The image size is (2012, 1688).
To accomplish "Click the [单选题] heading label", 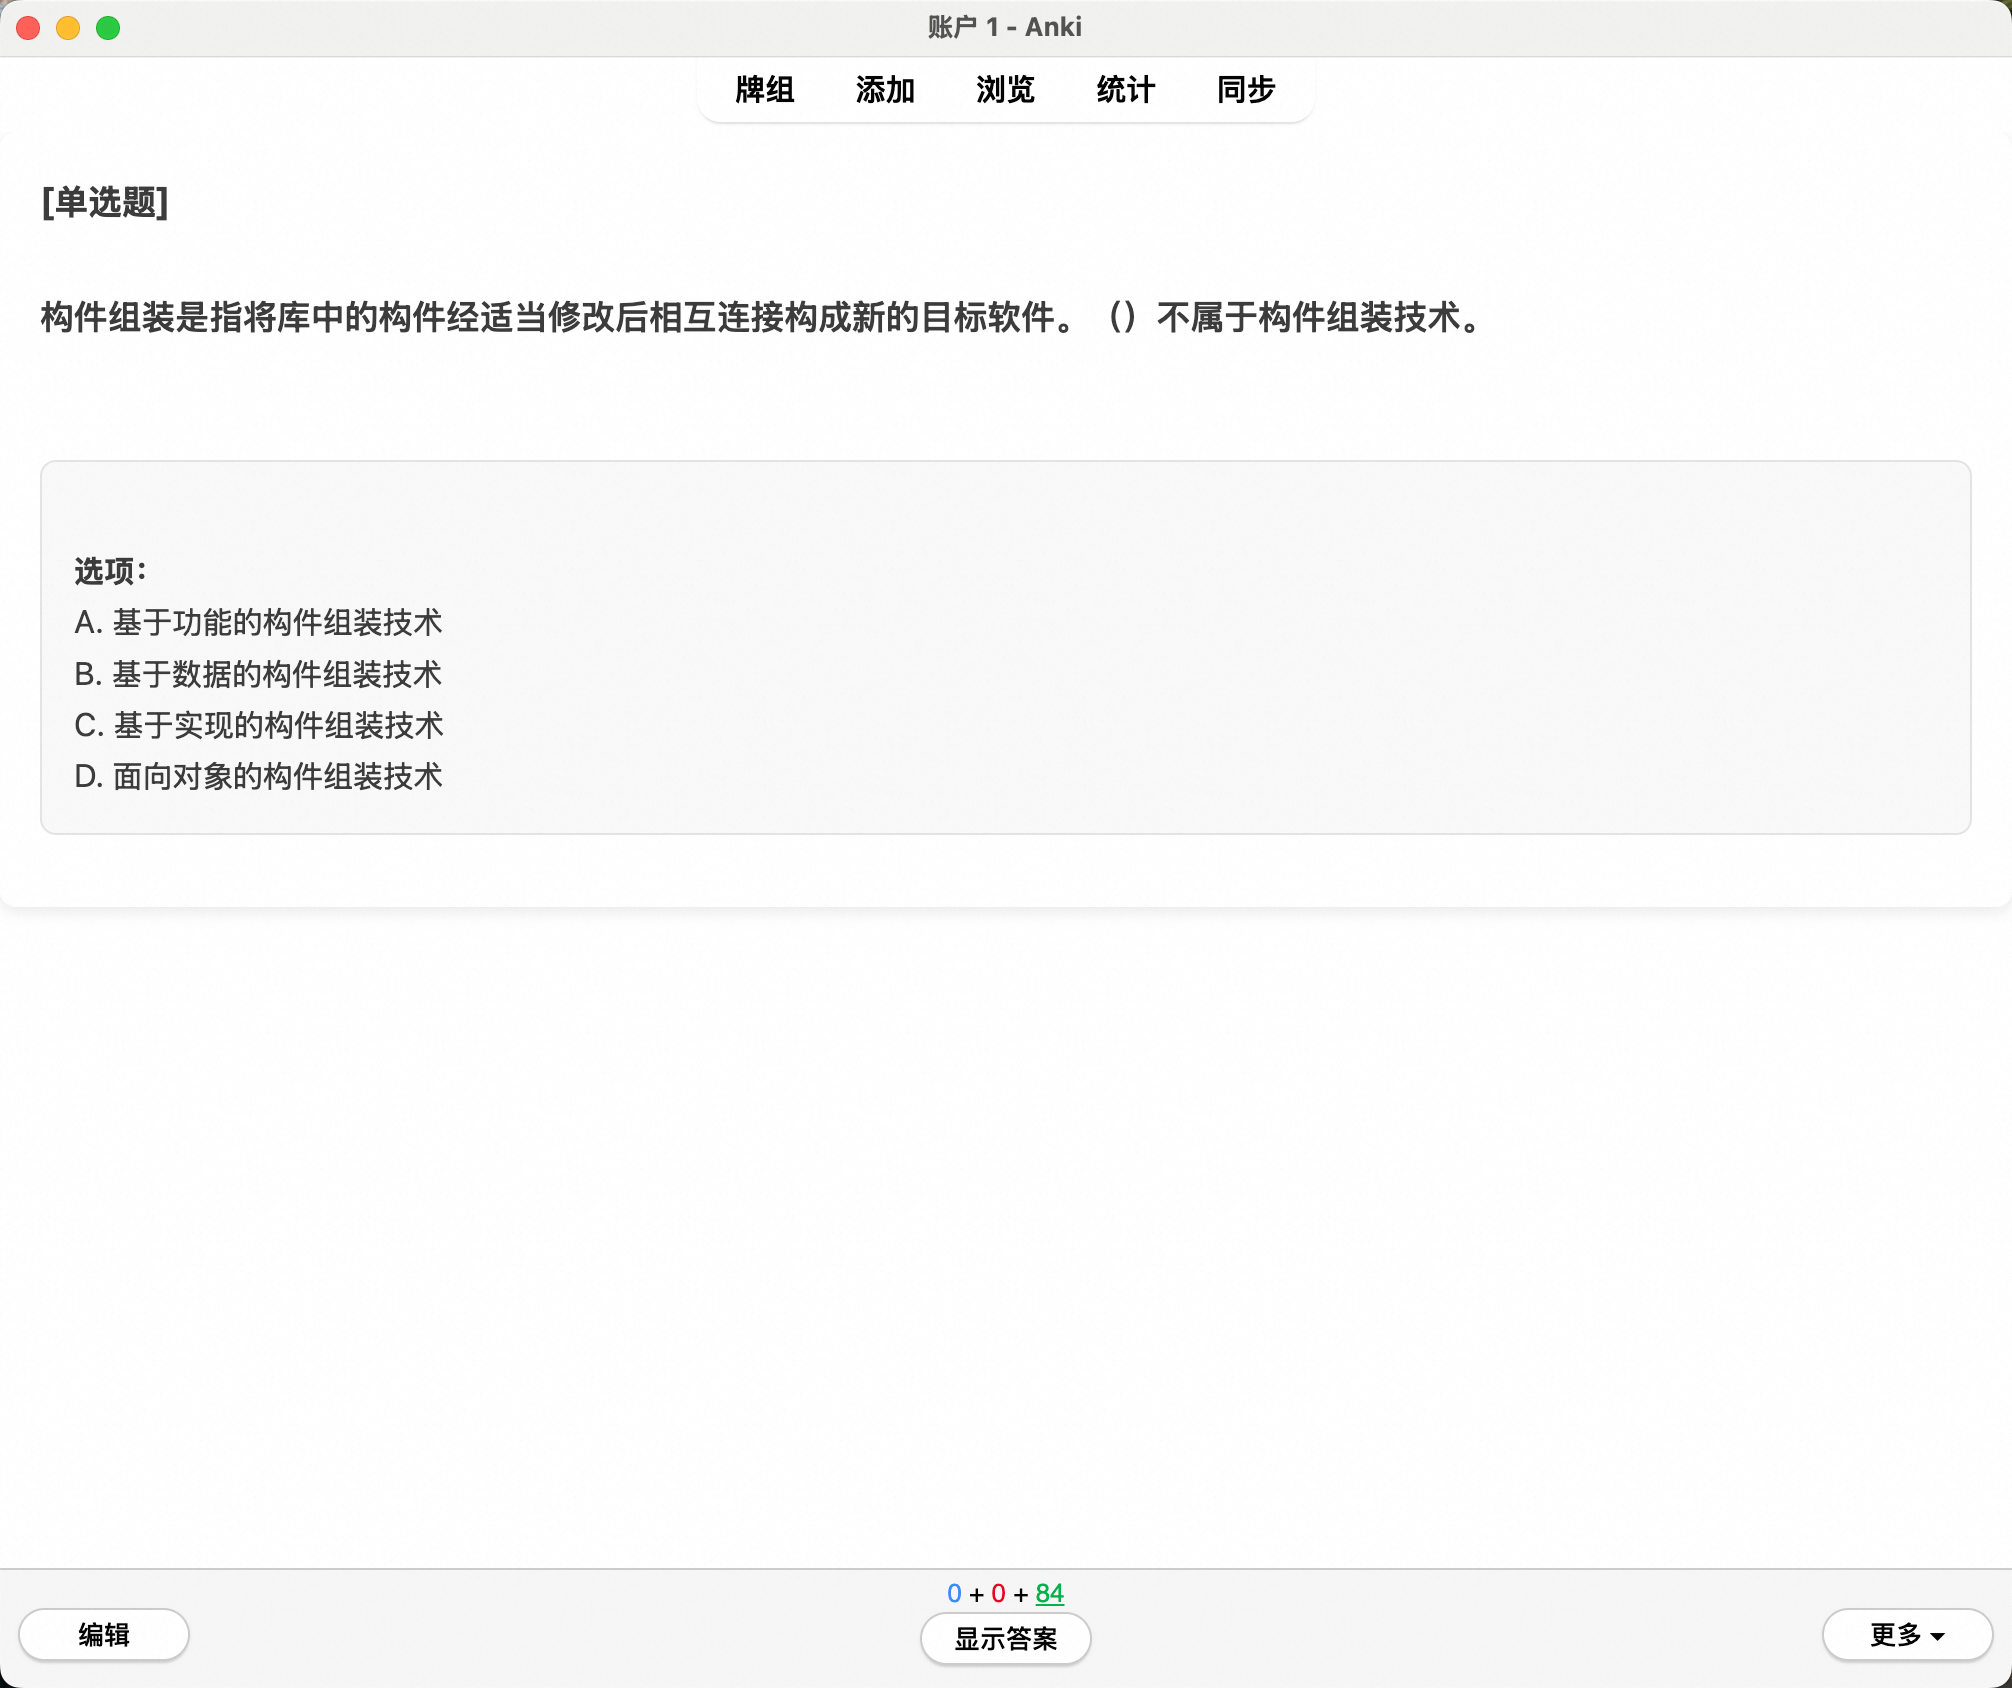I will tap(105, 202).
